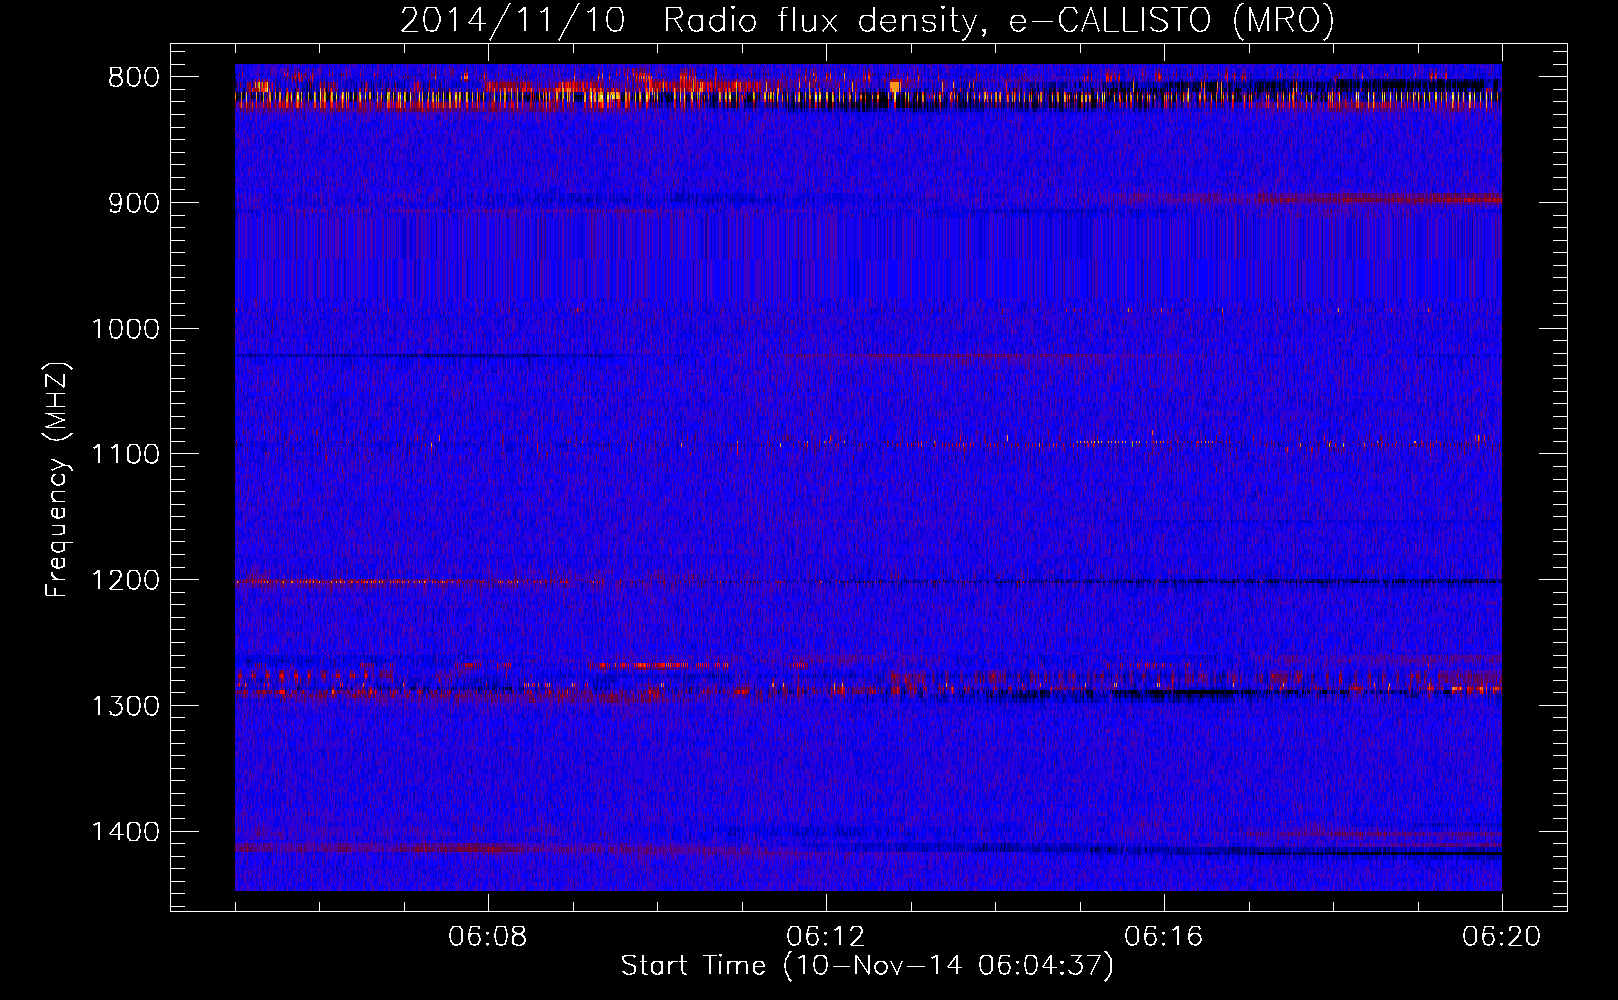The height and width of the screenshot is (1000, 1618).
Task: Click the 1200 frequency tick label
Action: [x=125, y=580]
